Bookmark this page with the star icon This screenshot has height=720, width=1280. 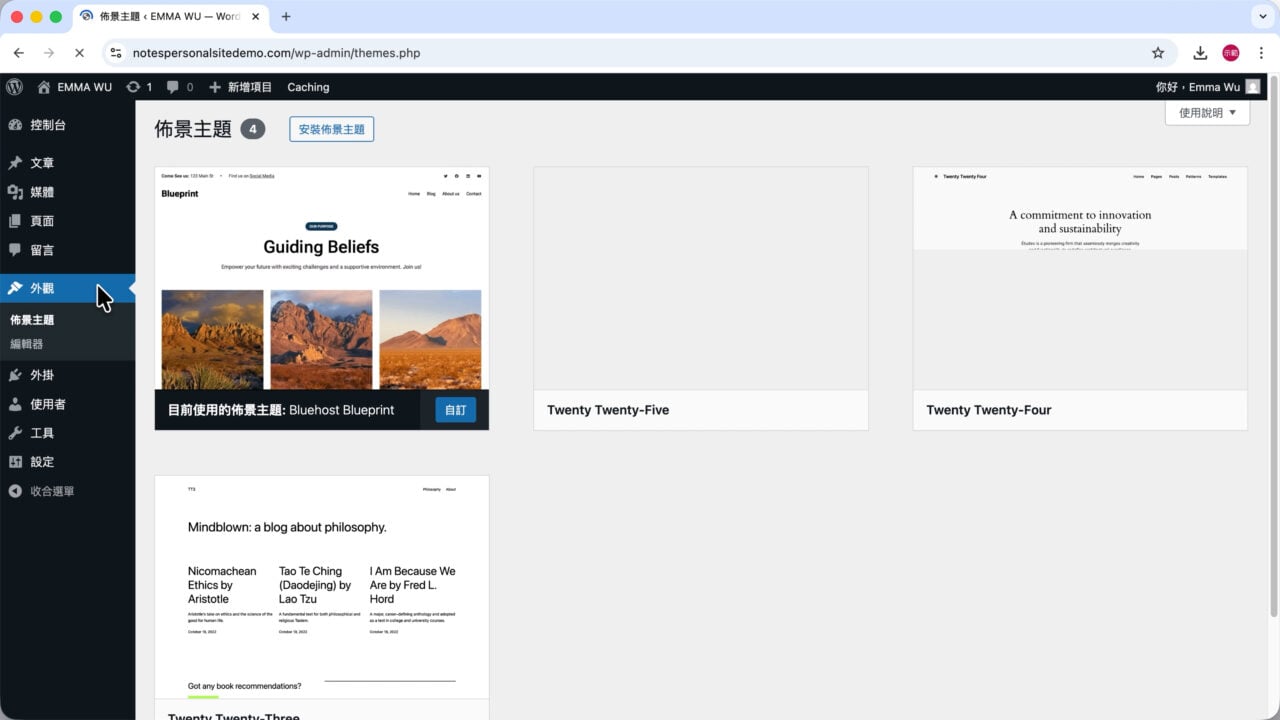[x=1158, y=53]
